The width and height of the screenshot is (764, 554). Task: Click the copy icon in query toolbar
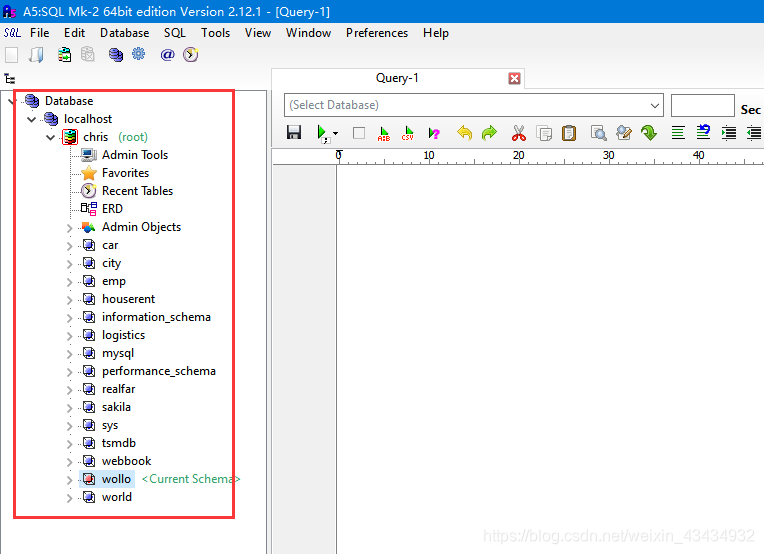544,133
